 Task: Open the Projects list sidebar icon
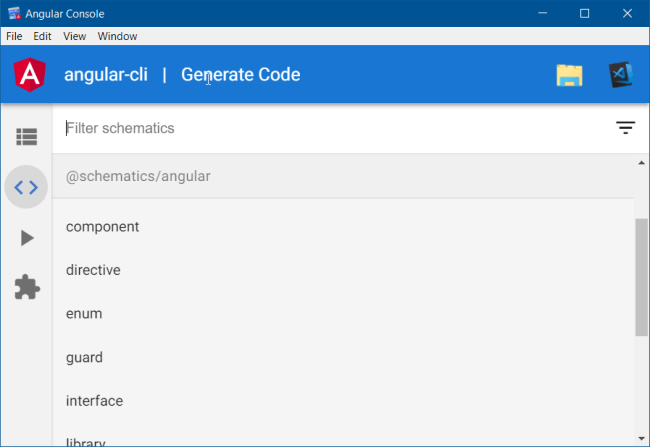tap(27, 137)
